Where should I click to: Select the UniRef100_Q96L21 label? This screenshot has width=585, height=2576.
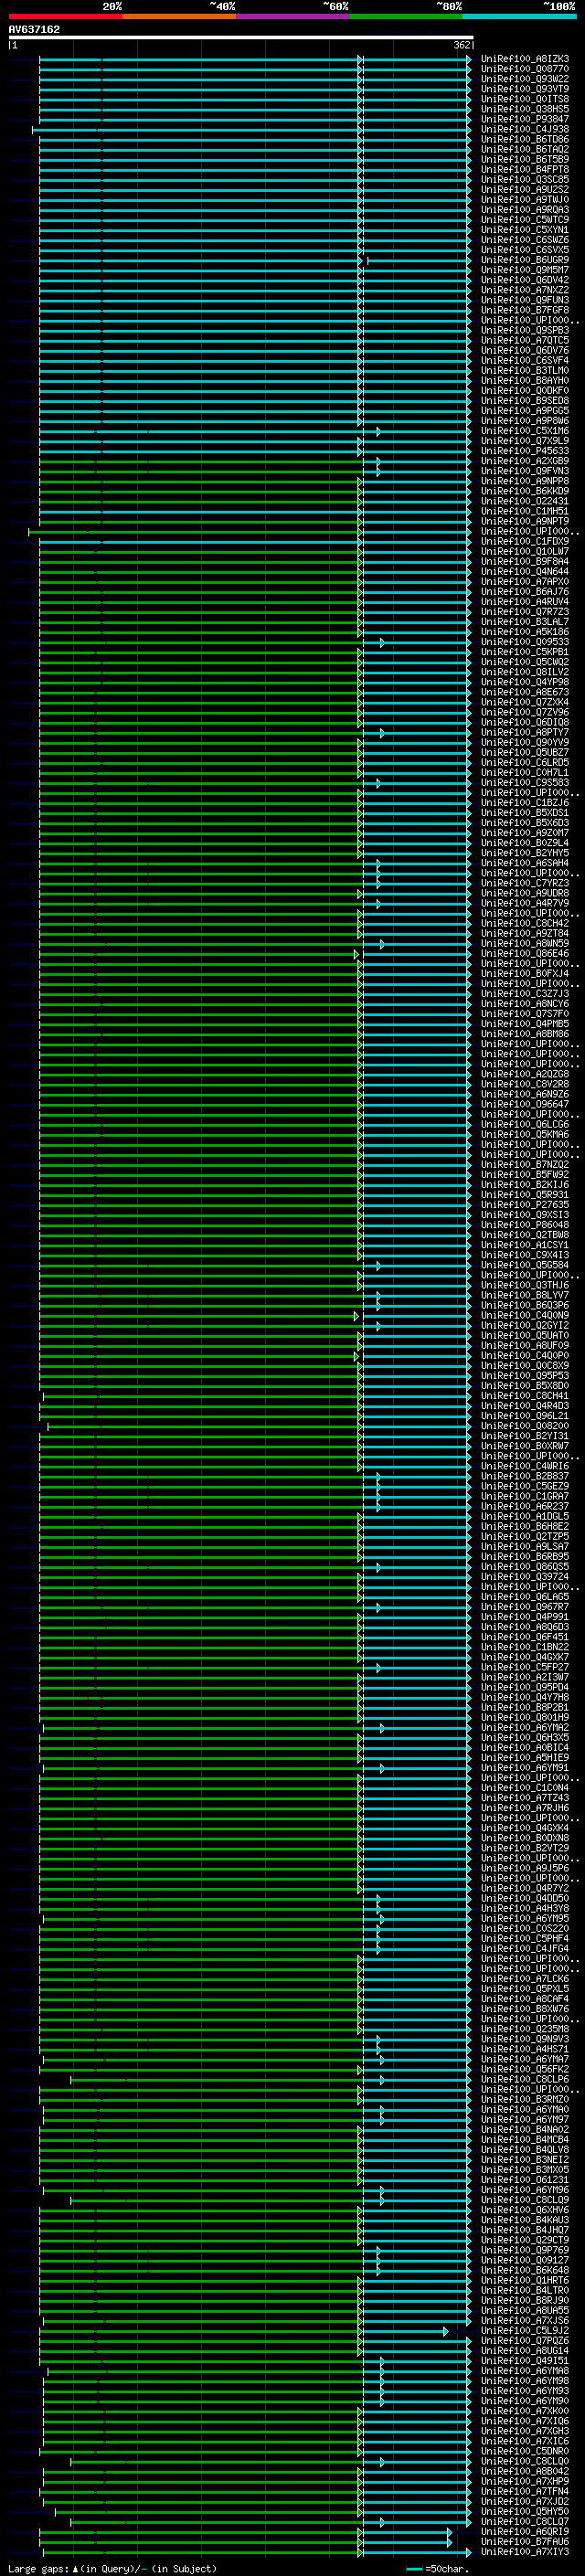tap(525, 1416)
